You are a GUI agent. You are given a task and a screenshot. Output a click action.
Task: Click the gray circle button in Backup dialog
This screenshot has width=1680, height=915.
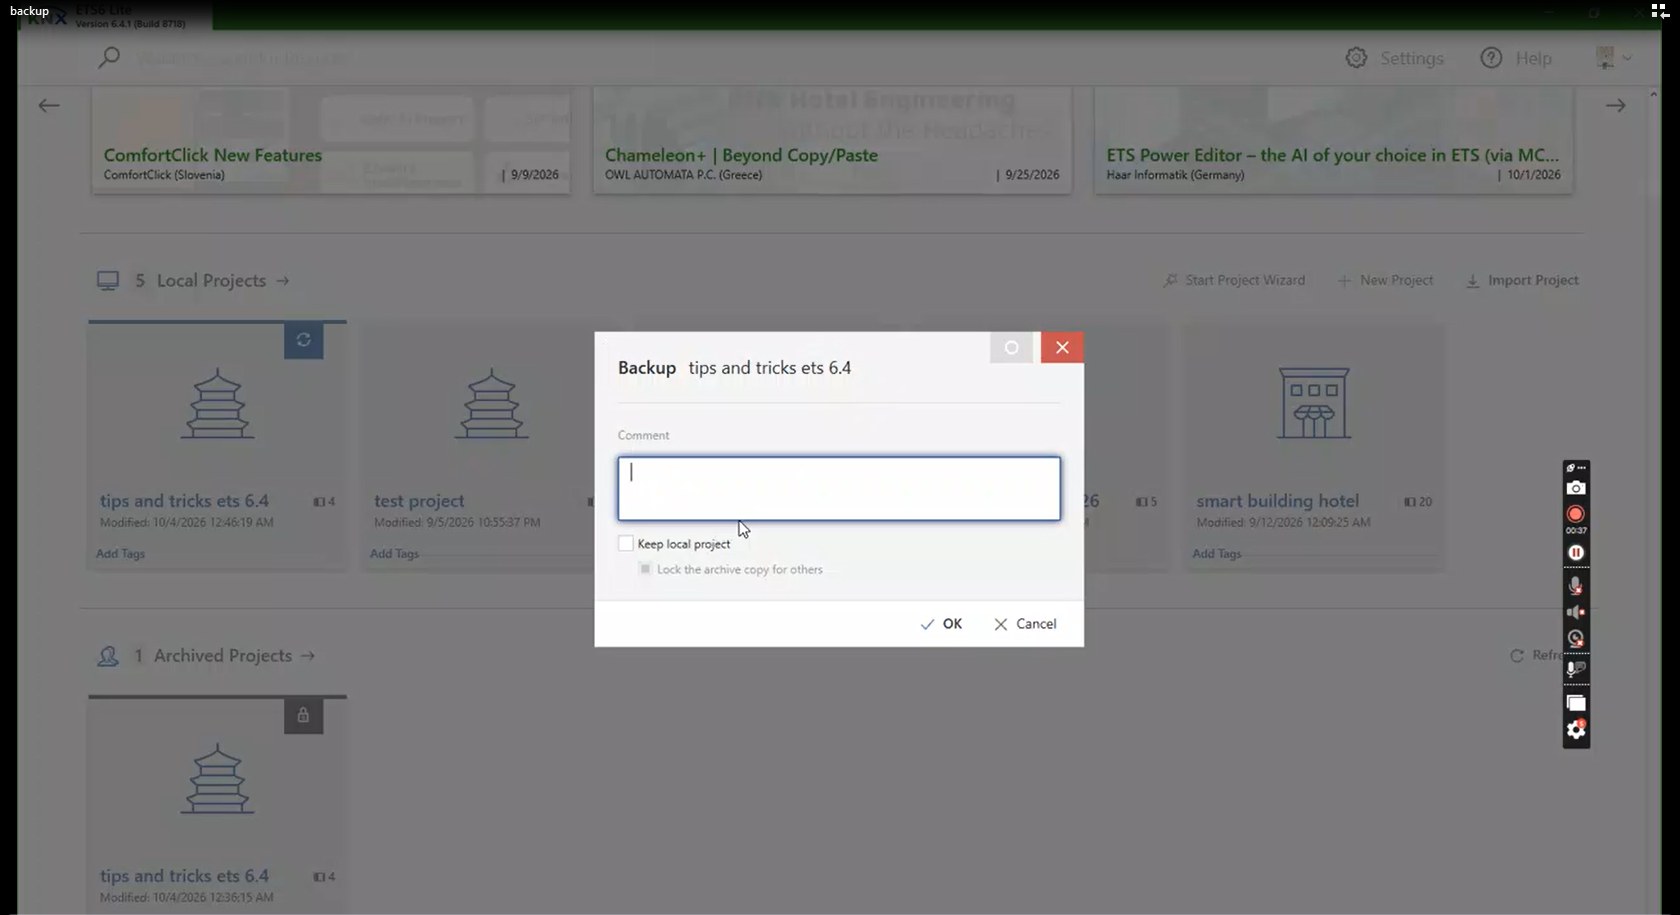tap(1011, 347)
